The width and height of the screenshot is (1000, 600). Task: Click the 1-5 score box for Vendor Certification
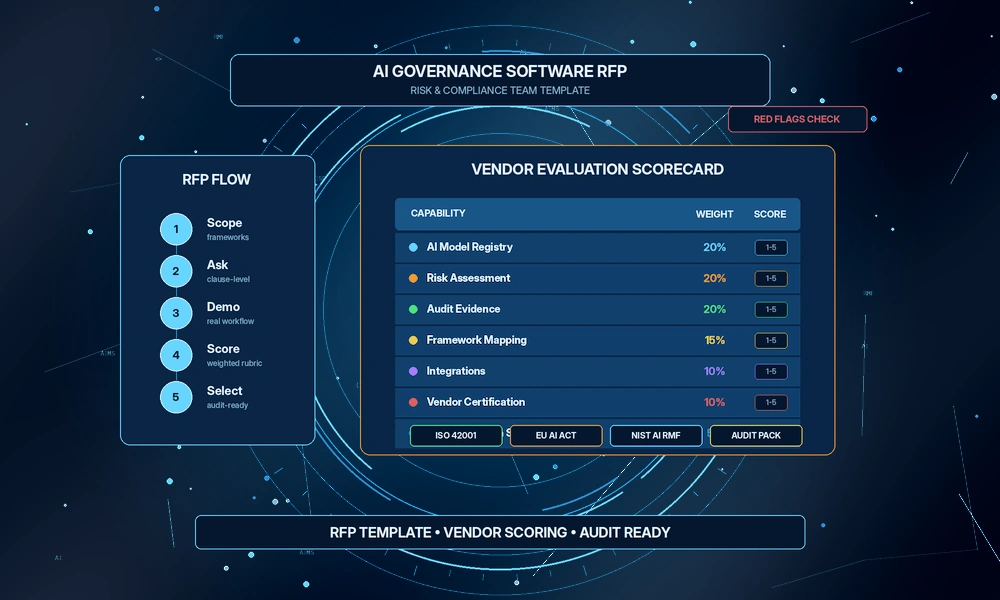pos(771,402)
